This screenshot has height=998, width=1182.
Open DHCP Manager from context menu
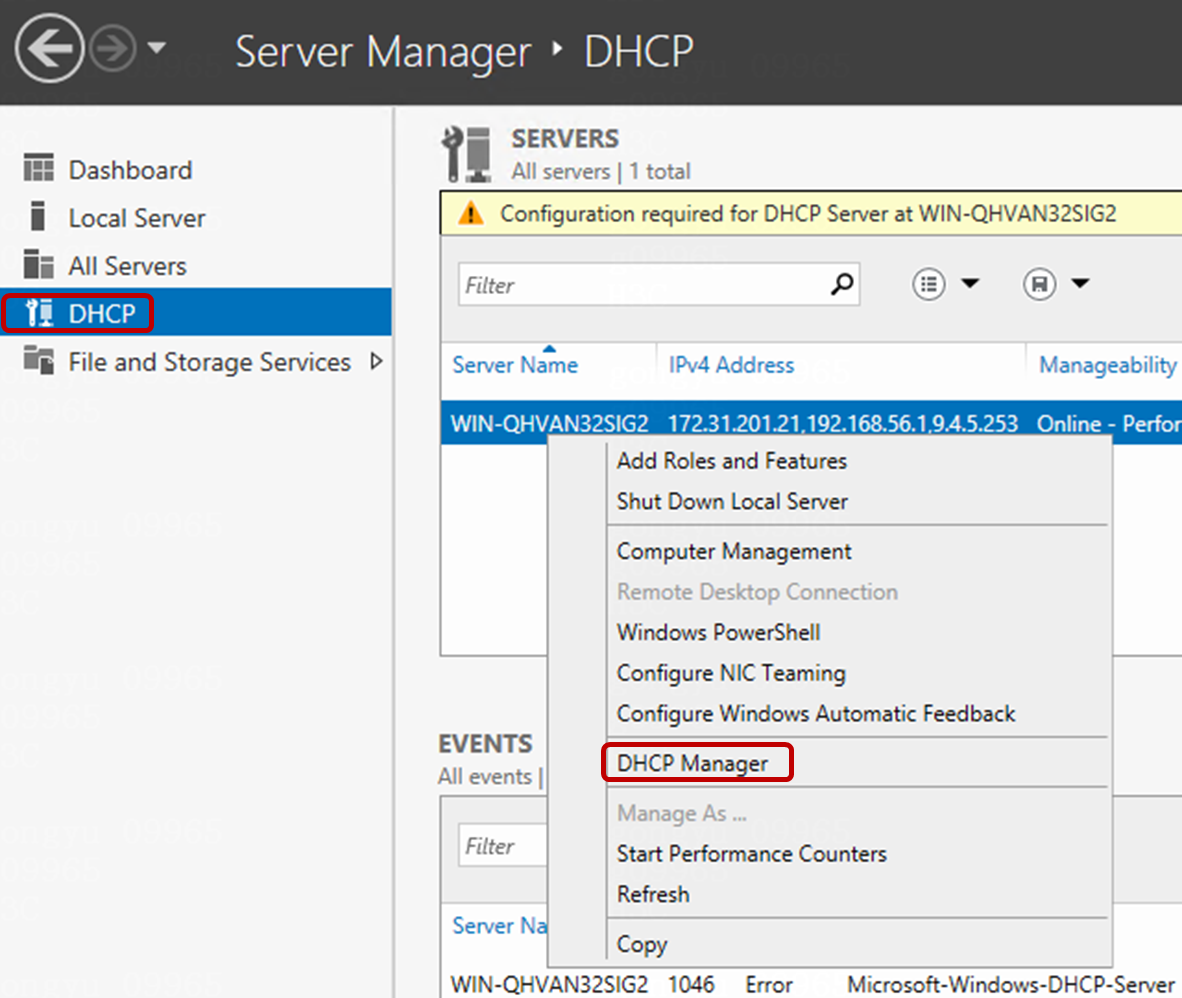point(692,764)
